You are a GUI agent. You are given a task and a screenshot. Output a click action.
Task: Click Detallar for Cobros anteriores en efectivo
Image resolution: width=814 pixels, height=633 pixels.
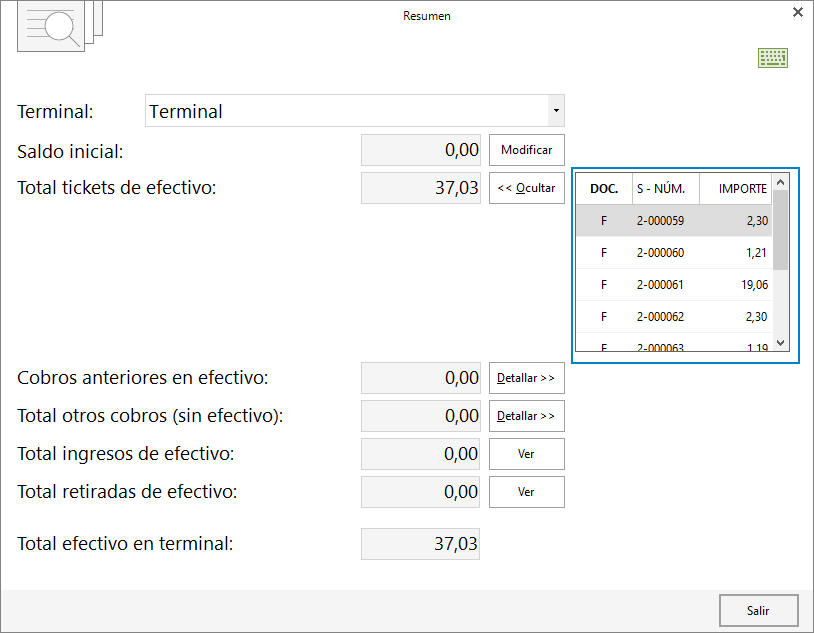pos(526,378)
